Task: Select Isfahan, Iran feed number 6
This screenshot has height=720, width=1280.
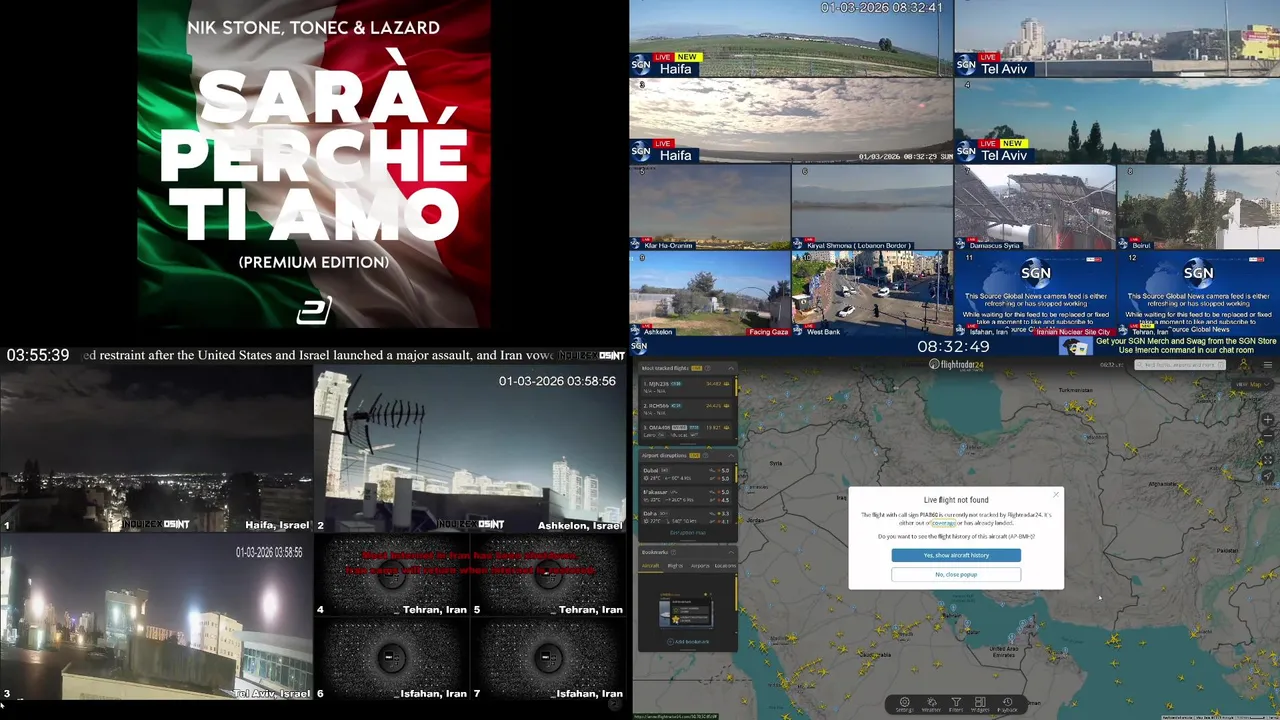Action: coord(391,659)
